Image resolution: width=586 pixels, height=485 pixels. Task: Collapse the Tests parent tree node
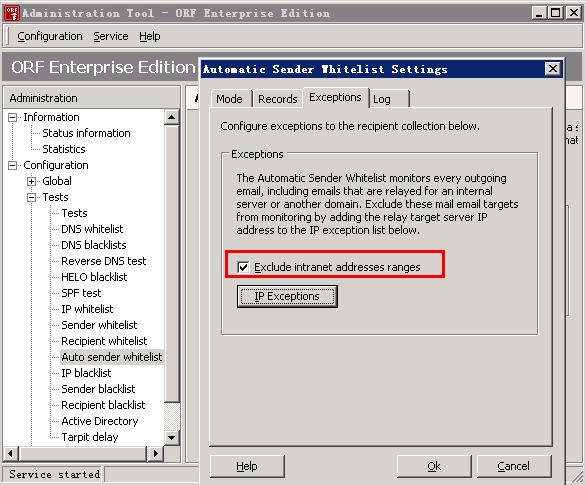31,197
